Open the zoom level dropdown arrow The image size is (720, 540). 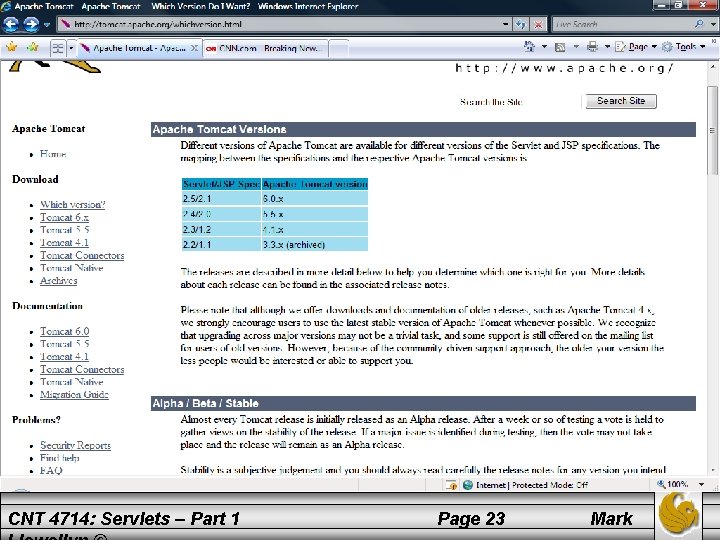[x=701, y=484]
